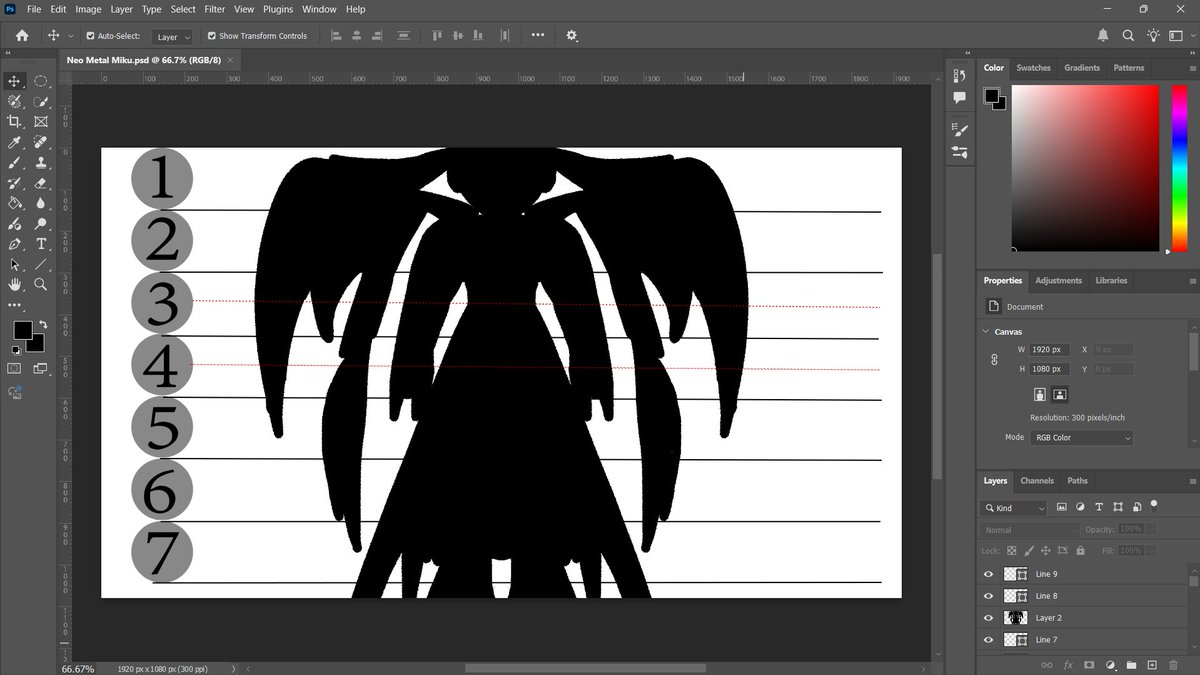This screenshot has width=1200, height=675.
Task: Select the Brush tool
Action: 15,162
